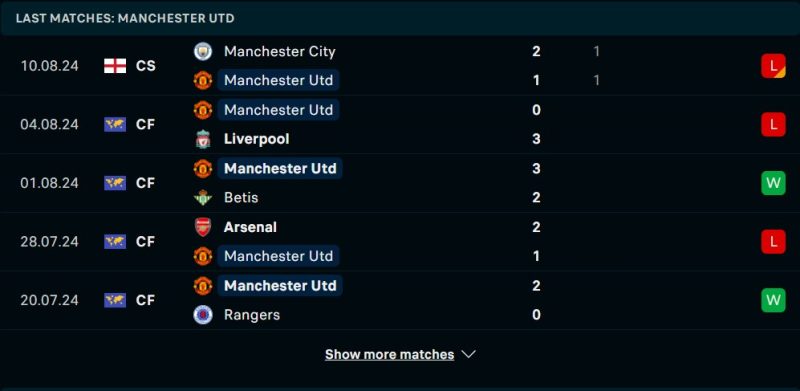This screenshot has width=800, height=391.
Task: Open the Show more matches link
Action: point(389,354)
